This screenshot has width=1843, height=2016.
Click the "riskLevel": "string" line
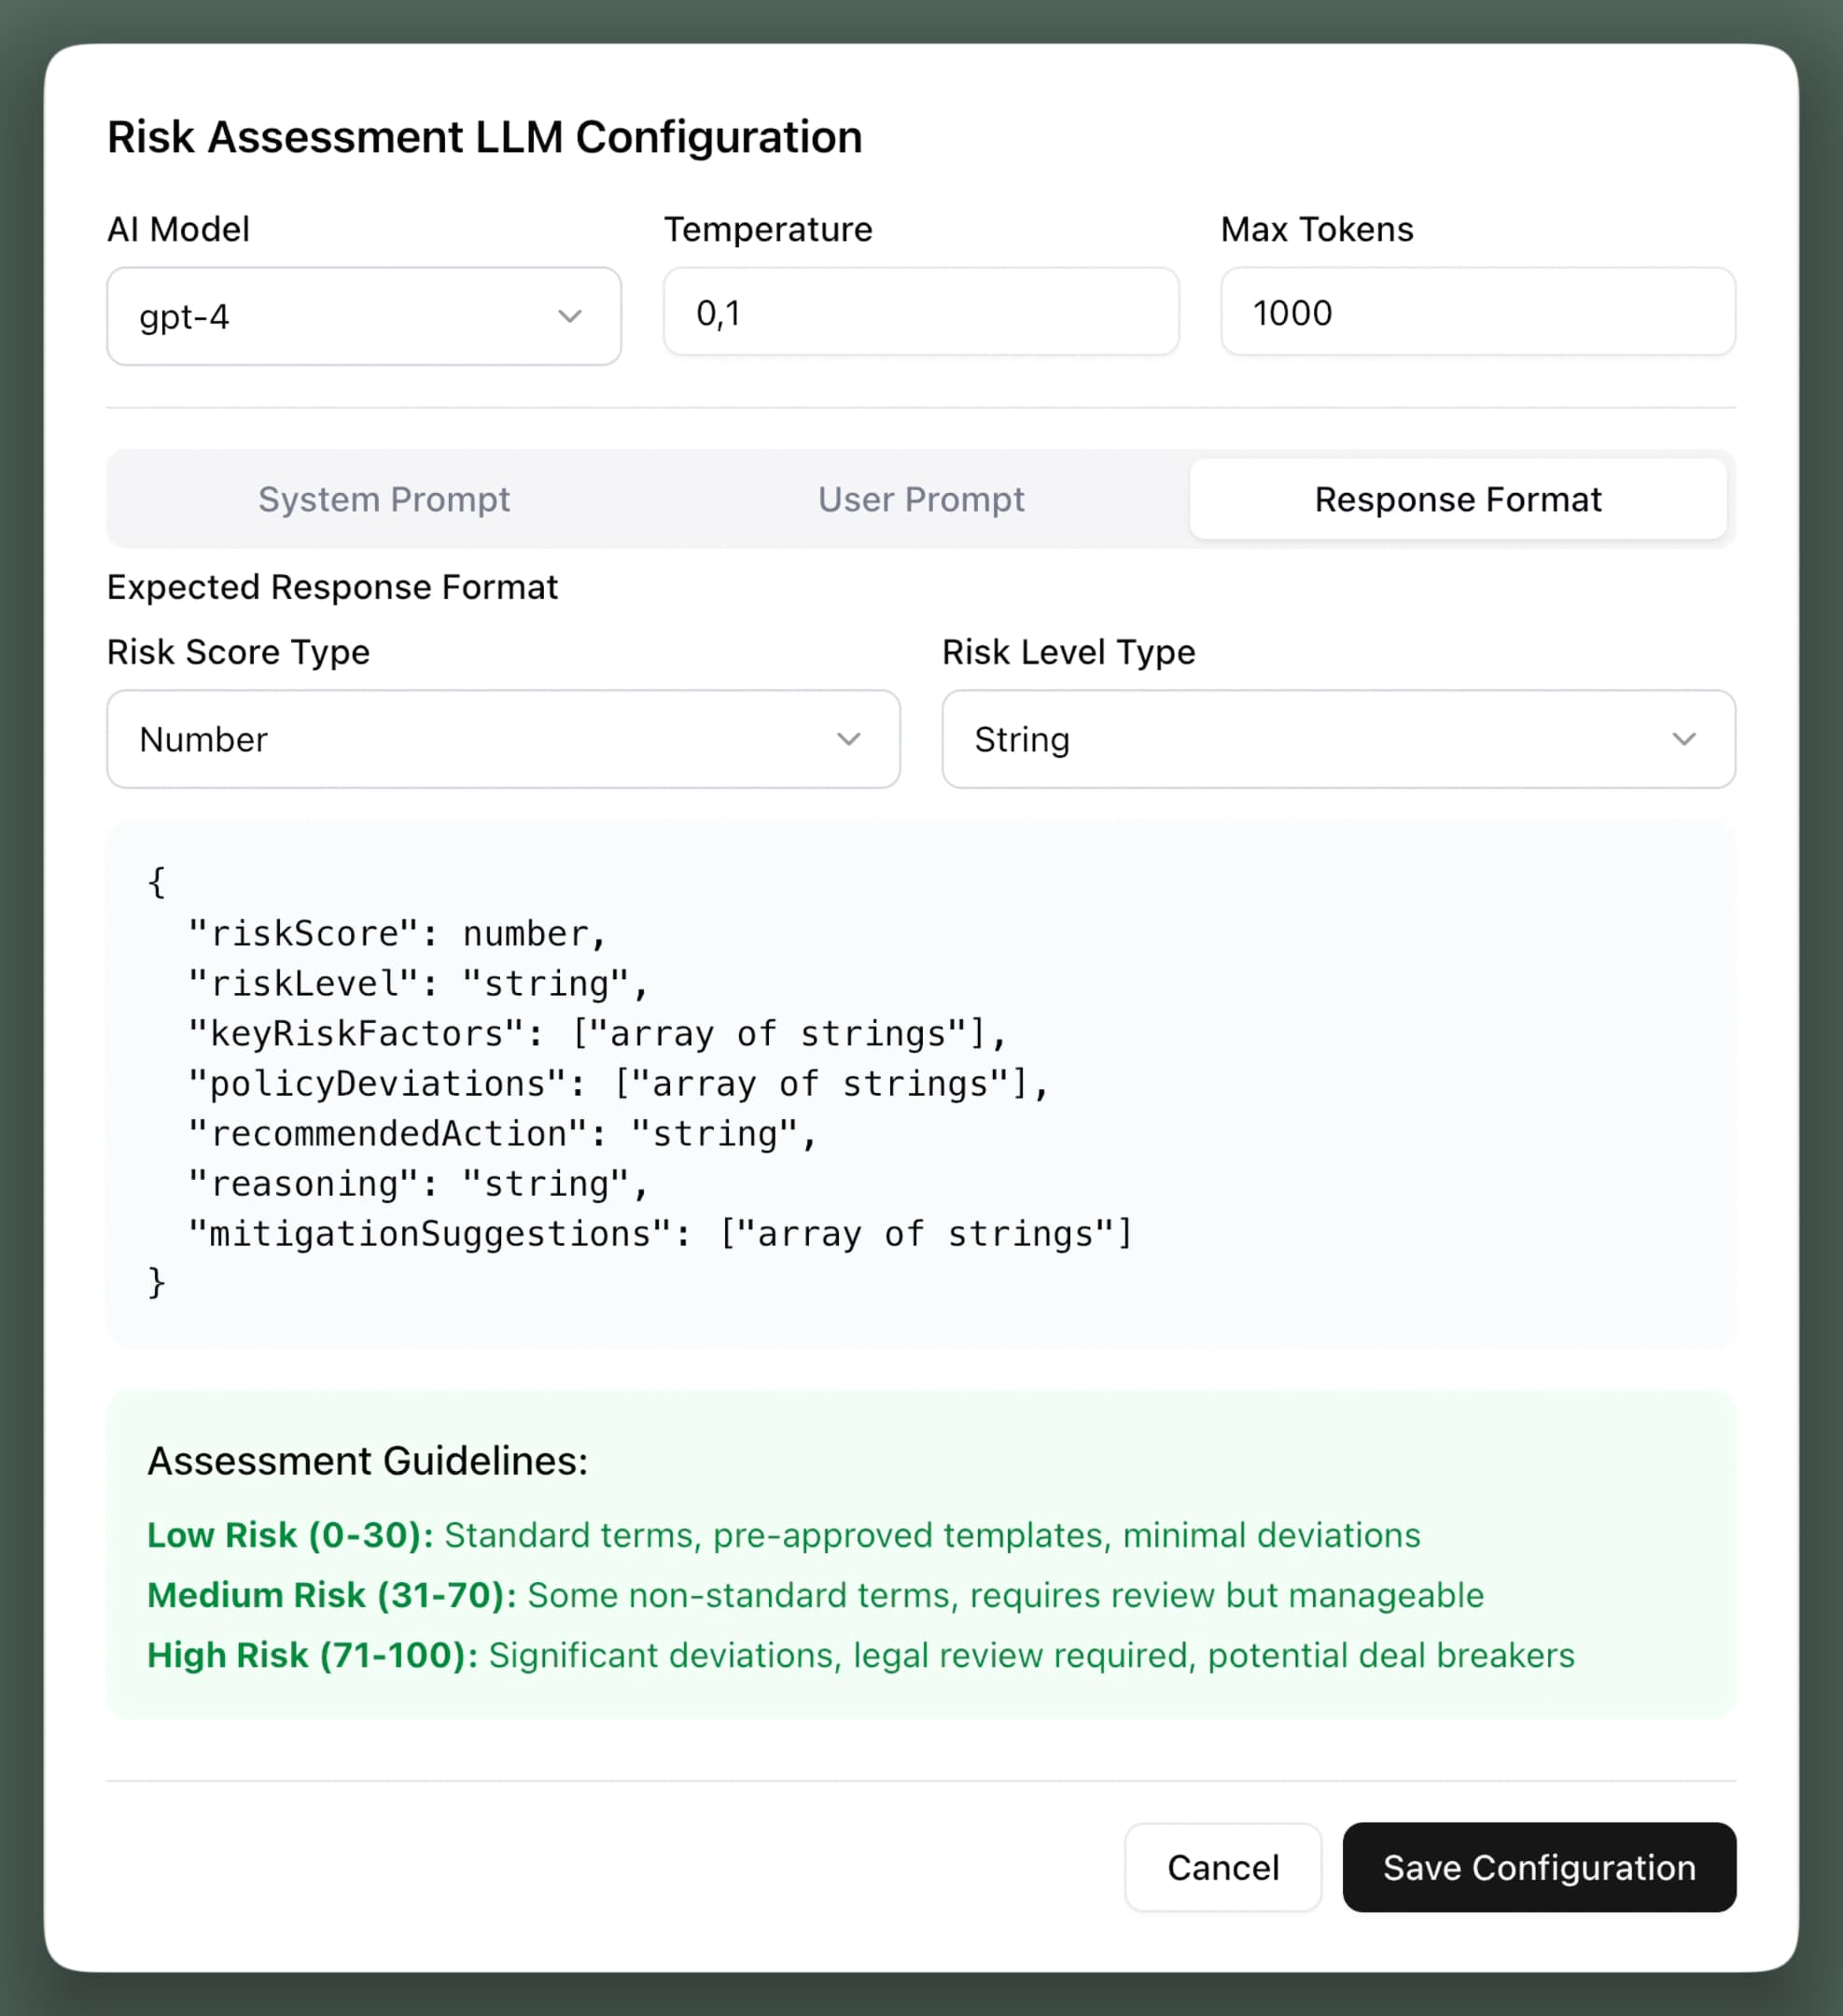click(419, 983)
